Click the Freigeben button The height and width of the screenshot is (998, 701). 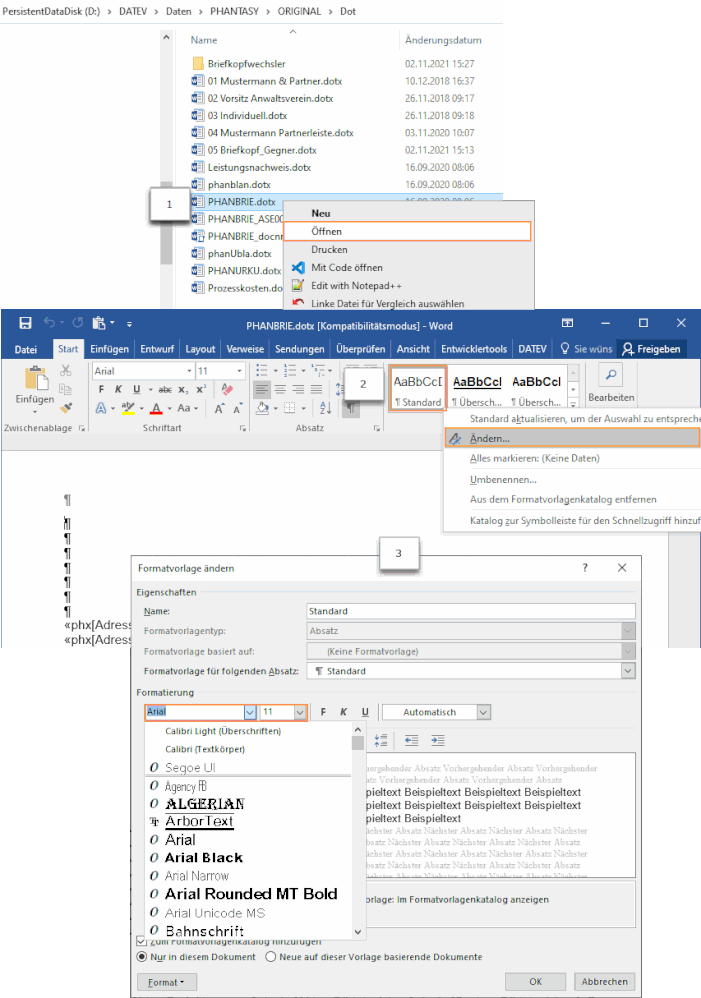(651, 349)
